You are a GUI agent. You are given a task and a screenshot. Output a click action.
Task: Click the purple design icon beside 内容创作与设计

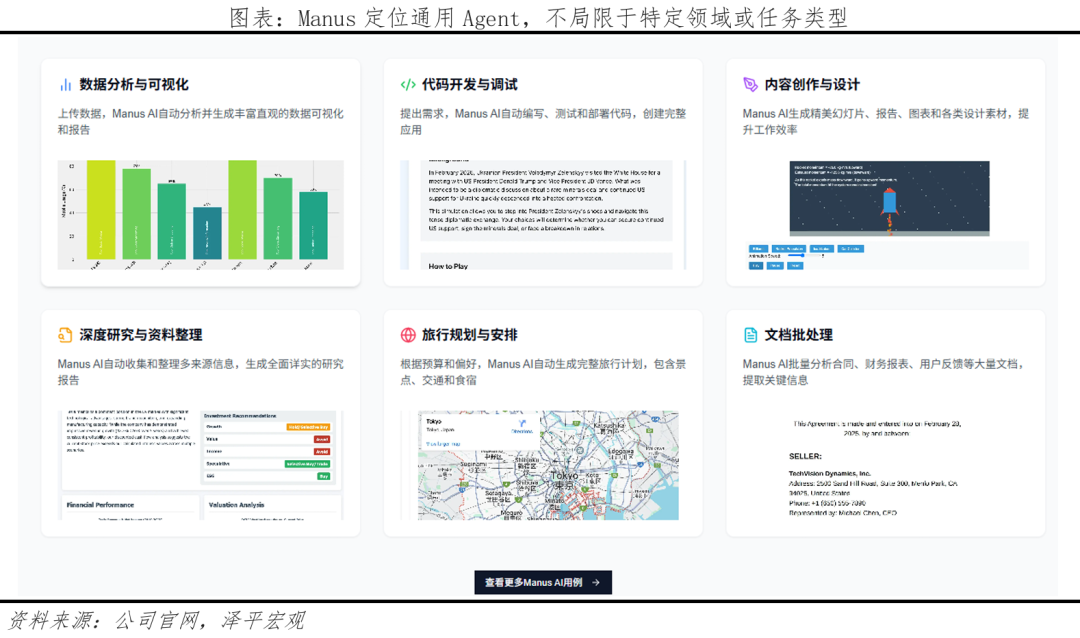click(751, 85)
